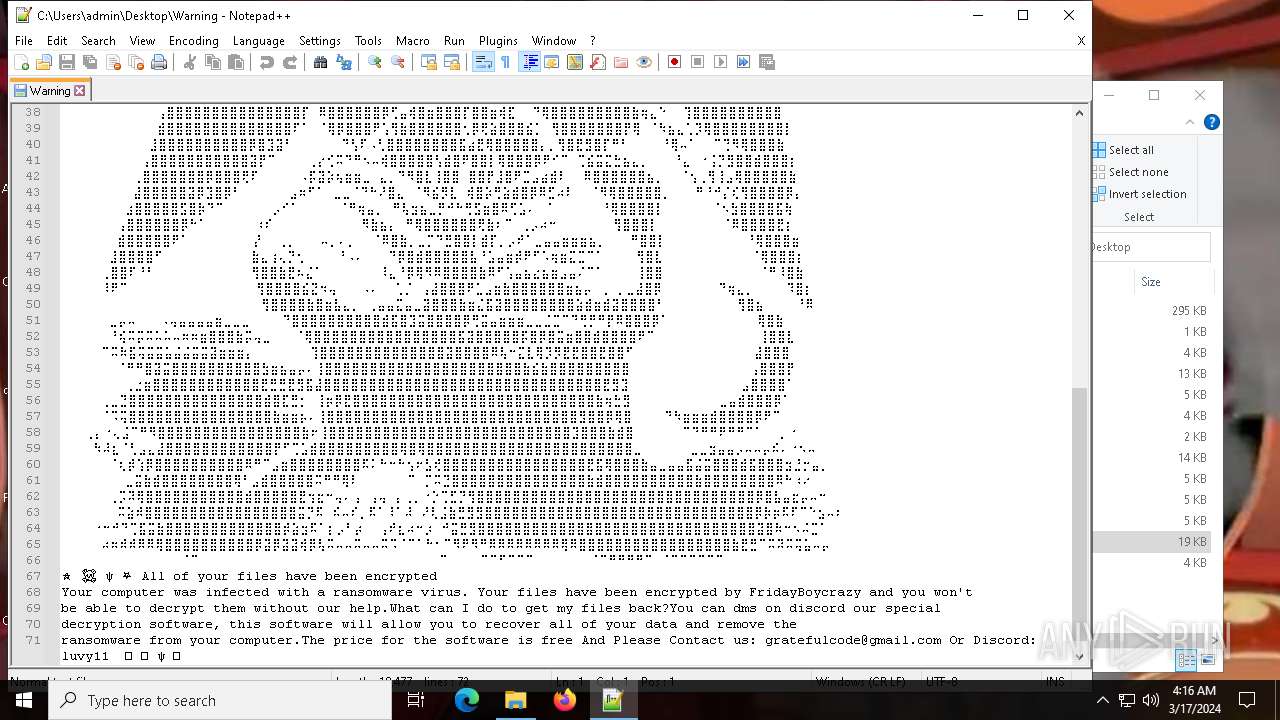
Task: Click the user-defined language icon
Action: [551, 62]
